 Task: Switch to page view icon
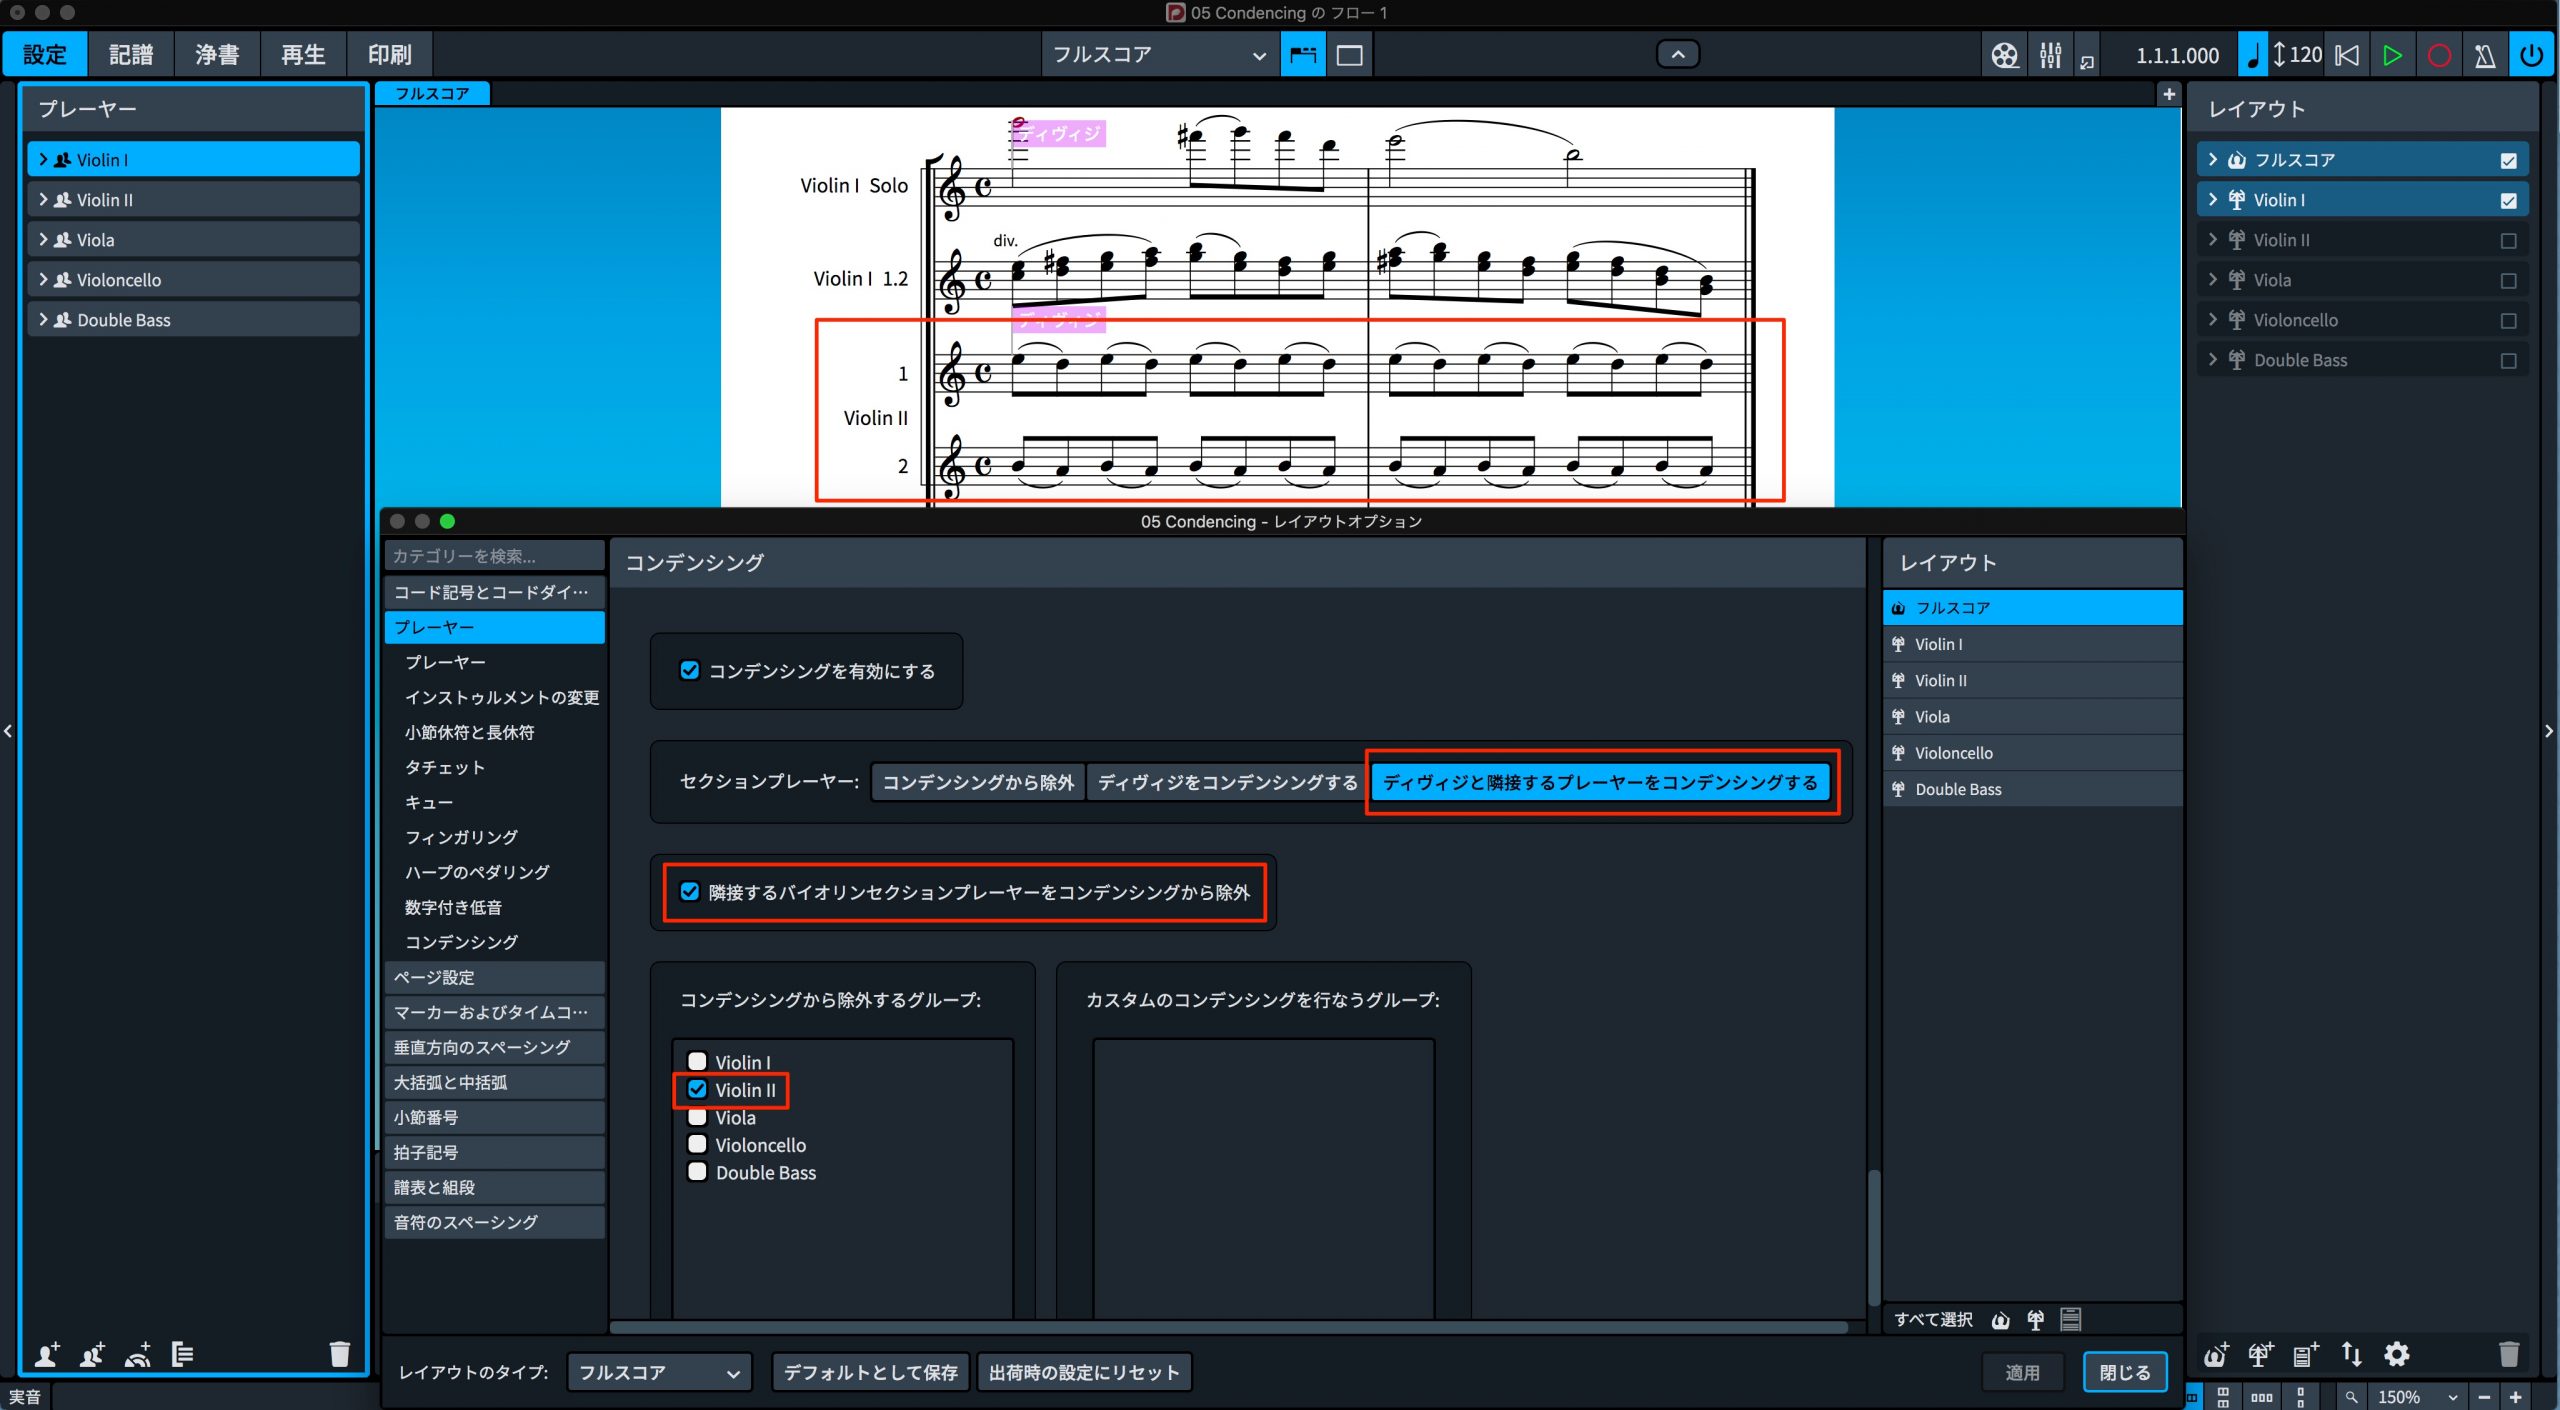click(x=1349, y=55)
